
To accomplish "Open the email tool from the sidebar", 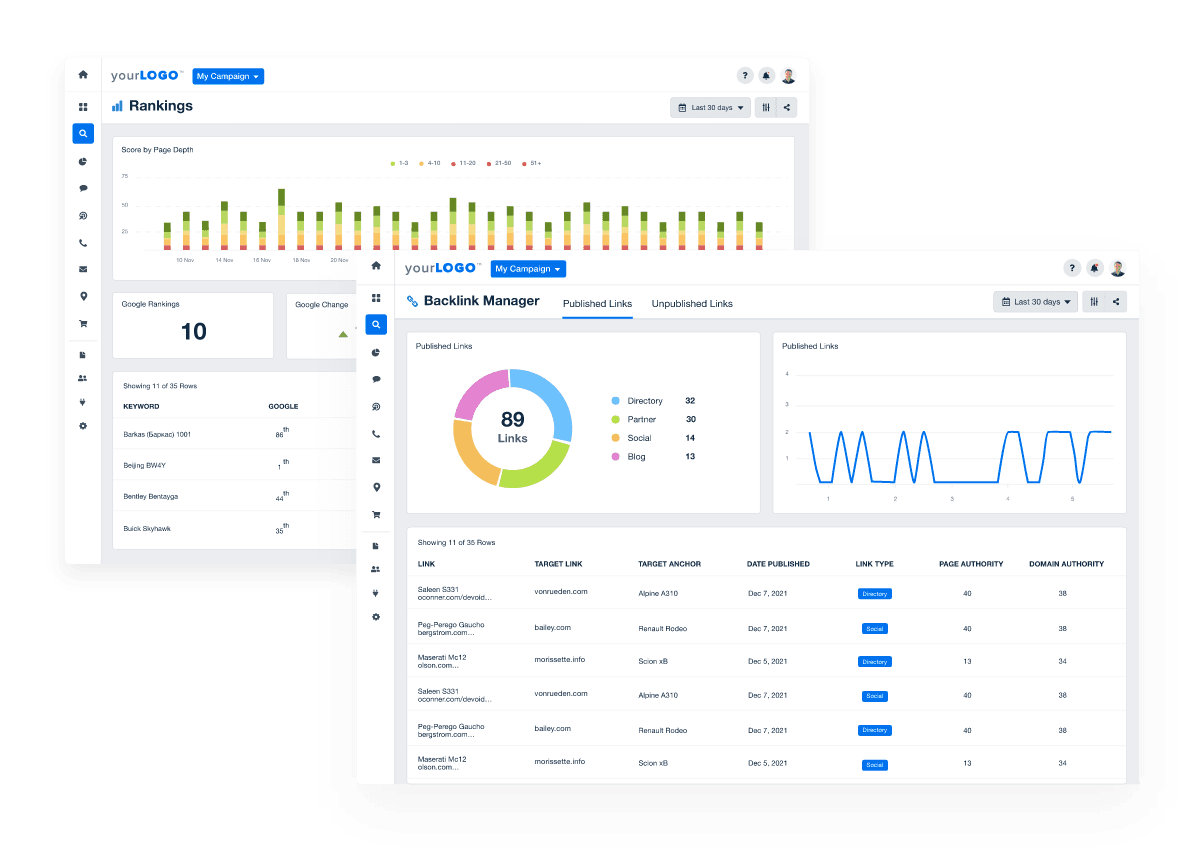I will (x=376, y=460).
